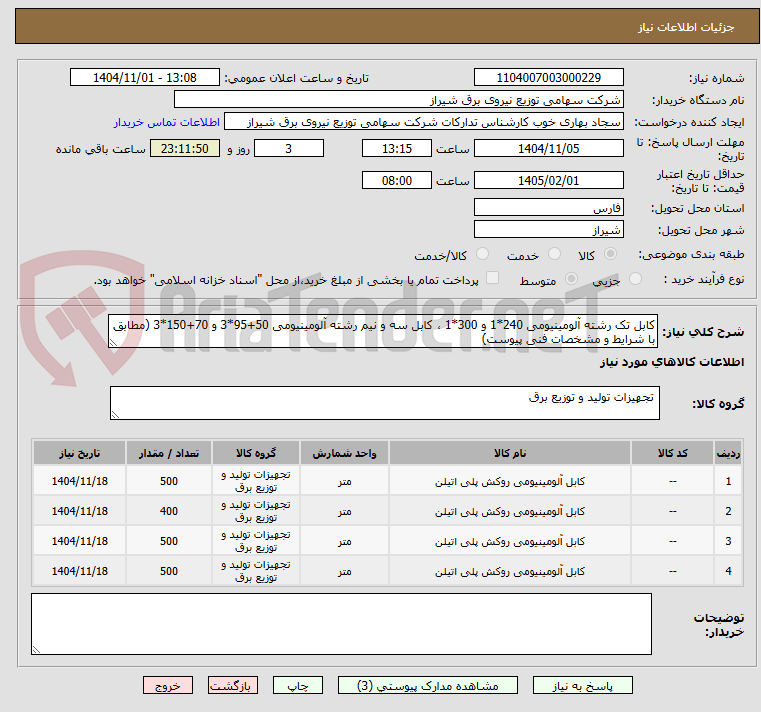This screenshot has height=712, width=761.
Task: Toggle the 'اسناد خزانه اسلامی' payment checkbox
Action: 492,279
